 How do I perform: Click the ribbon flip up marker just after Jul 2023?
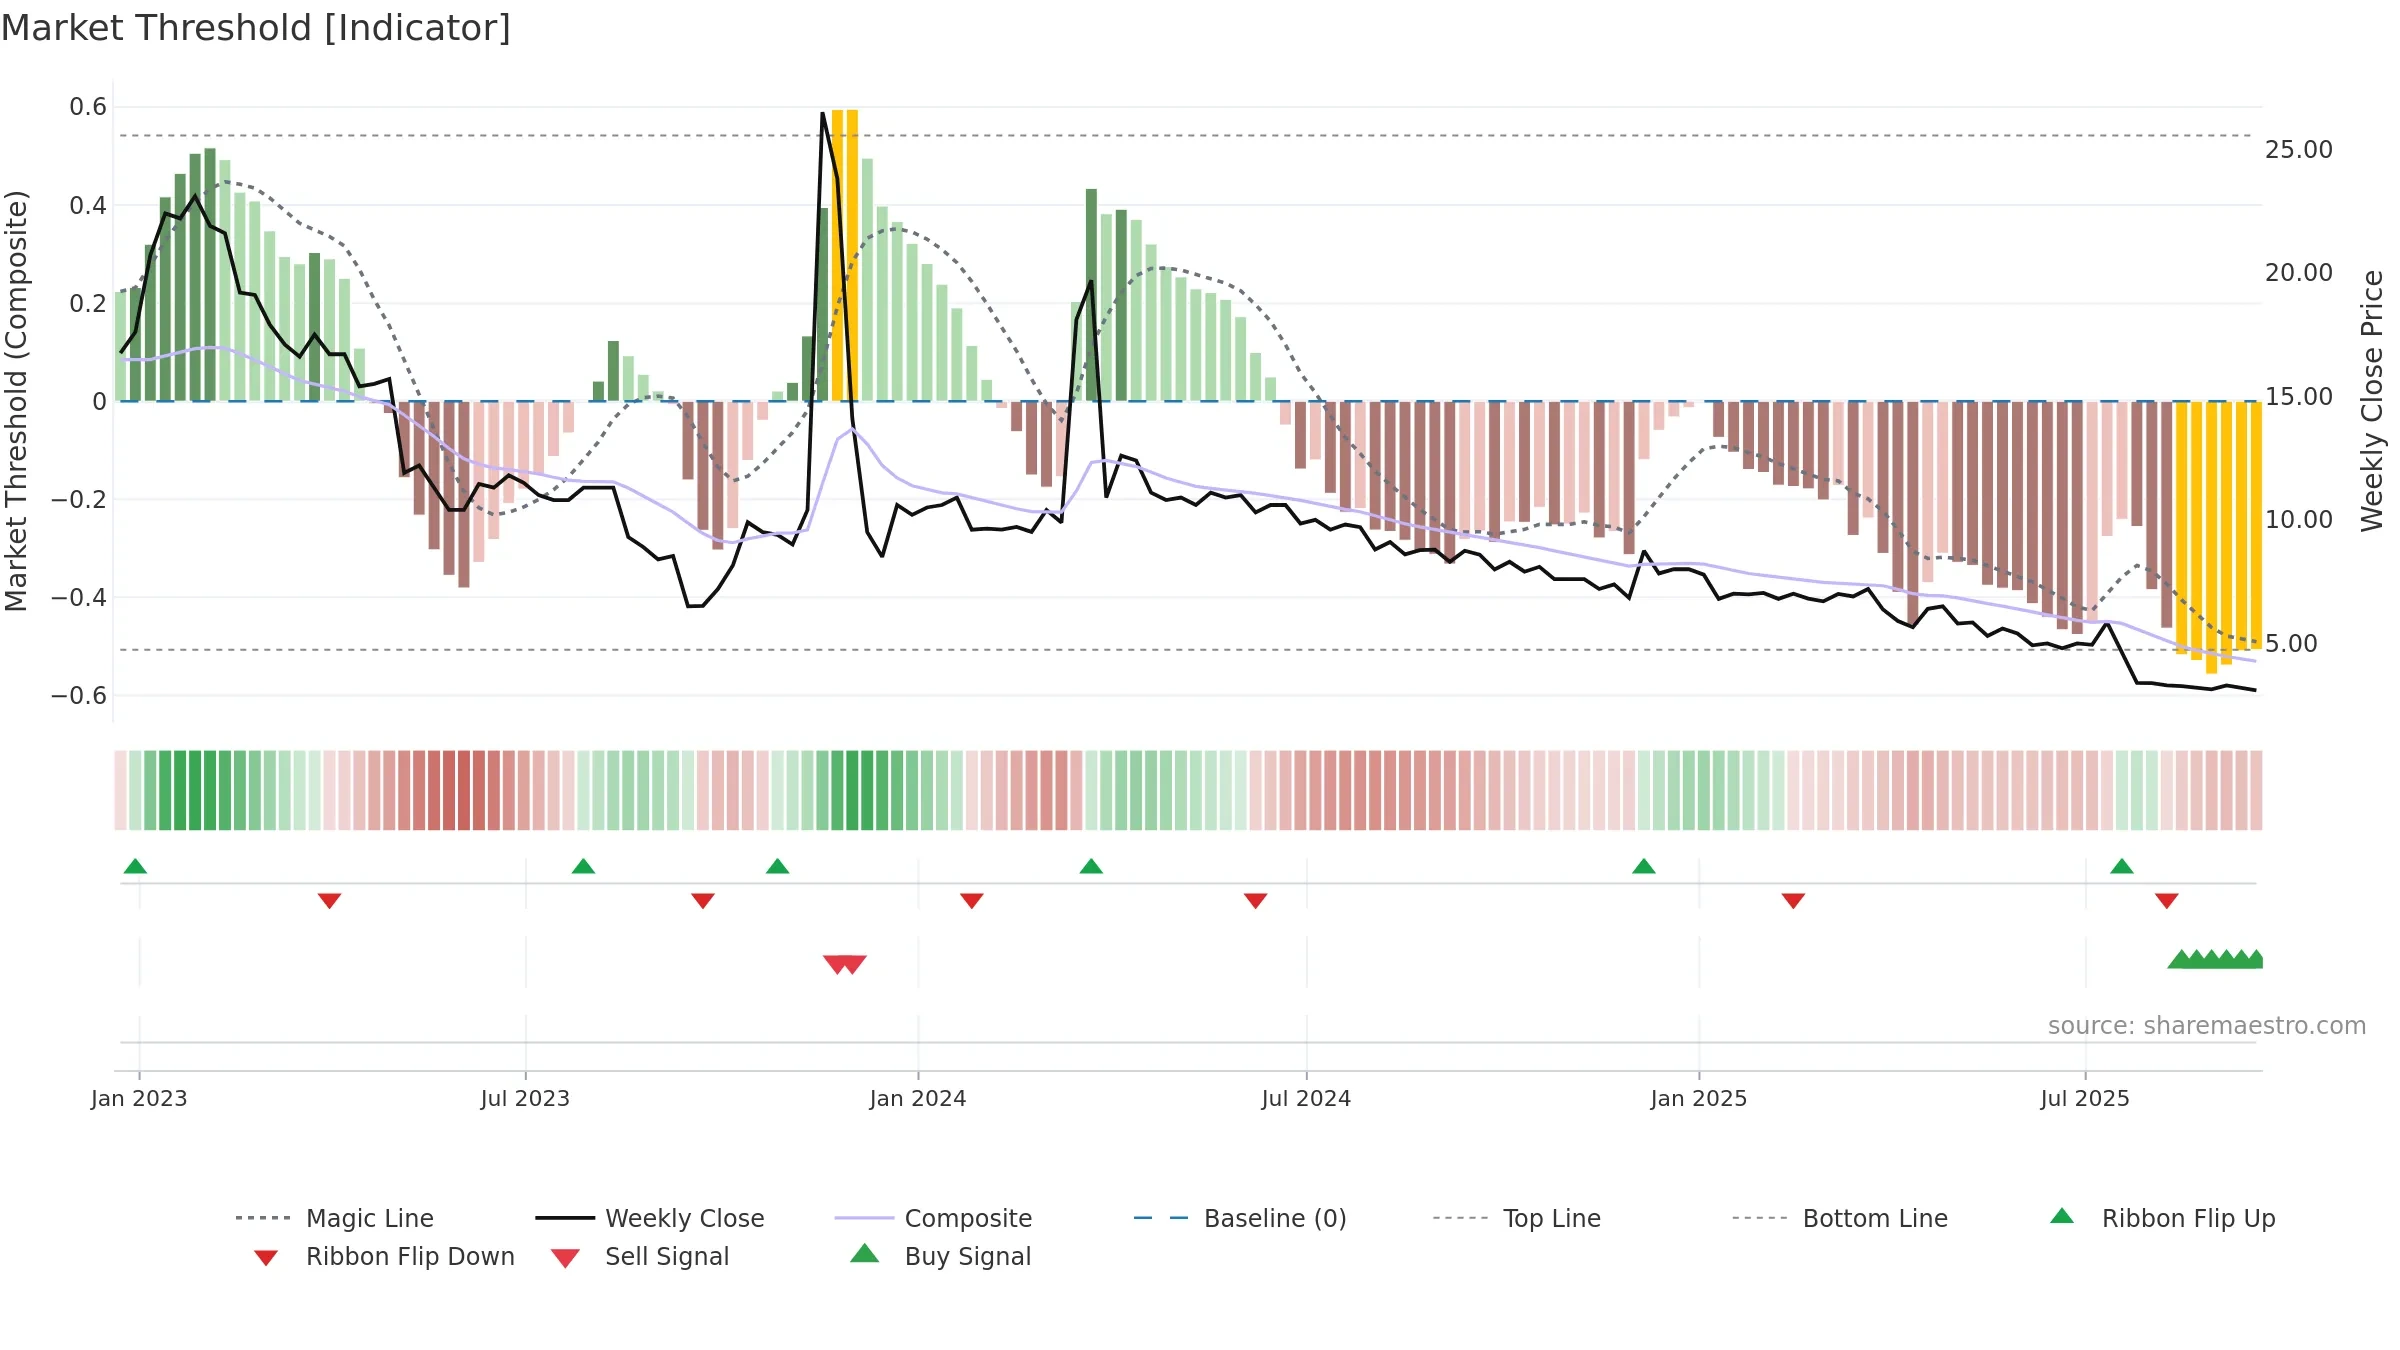pos(583,866)
